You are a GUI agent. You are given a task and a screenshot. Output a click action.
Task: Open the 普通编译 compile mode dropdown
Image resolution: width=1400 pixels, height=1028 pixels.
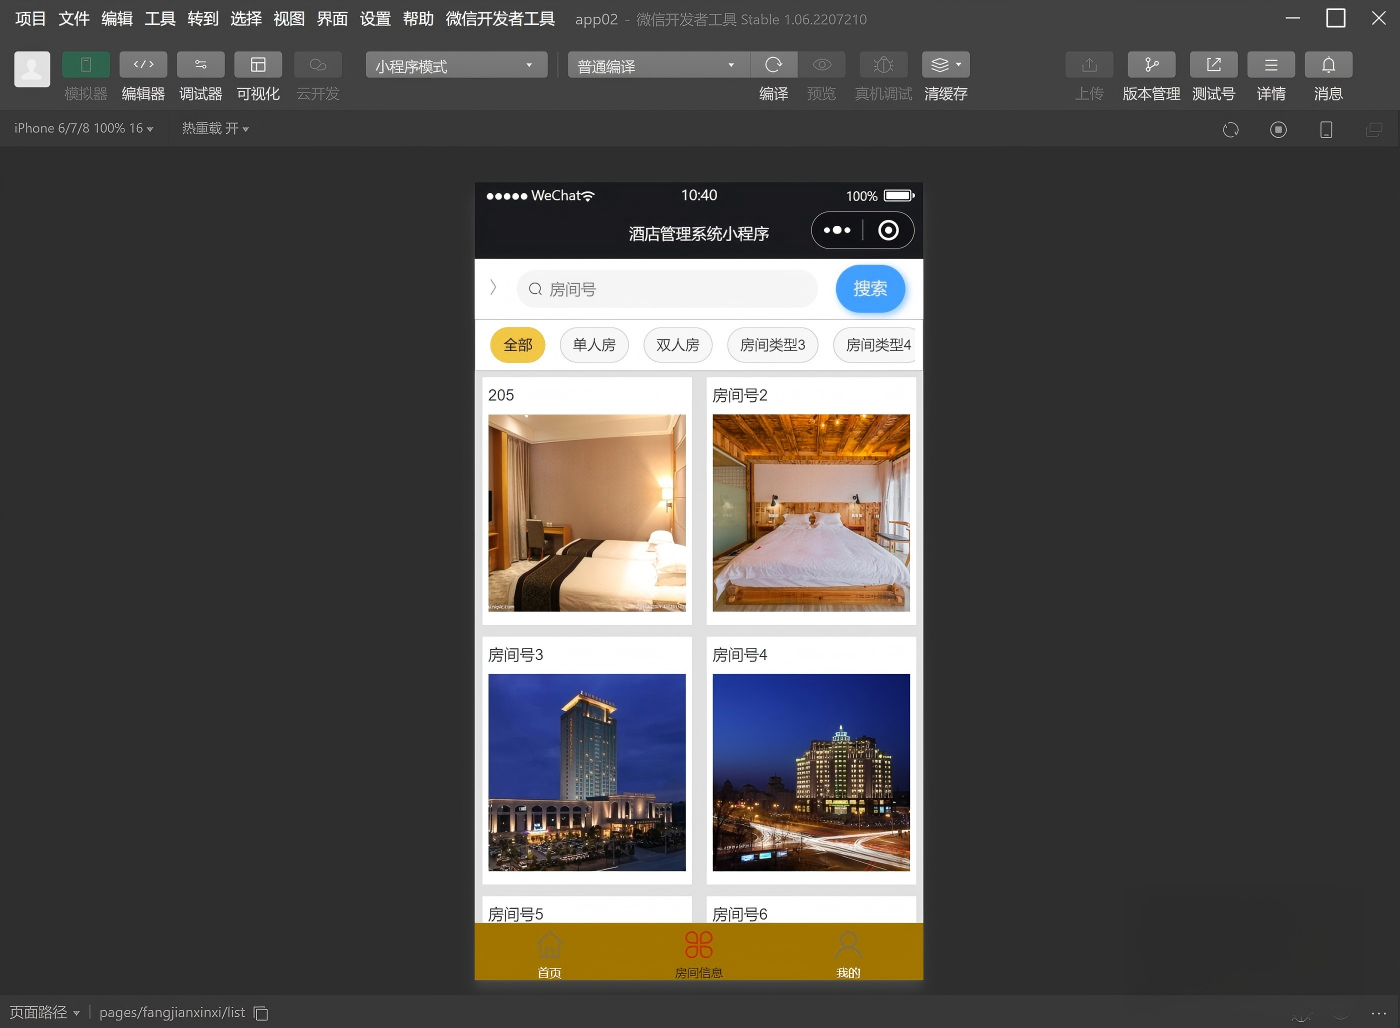point(658,65)
